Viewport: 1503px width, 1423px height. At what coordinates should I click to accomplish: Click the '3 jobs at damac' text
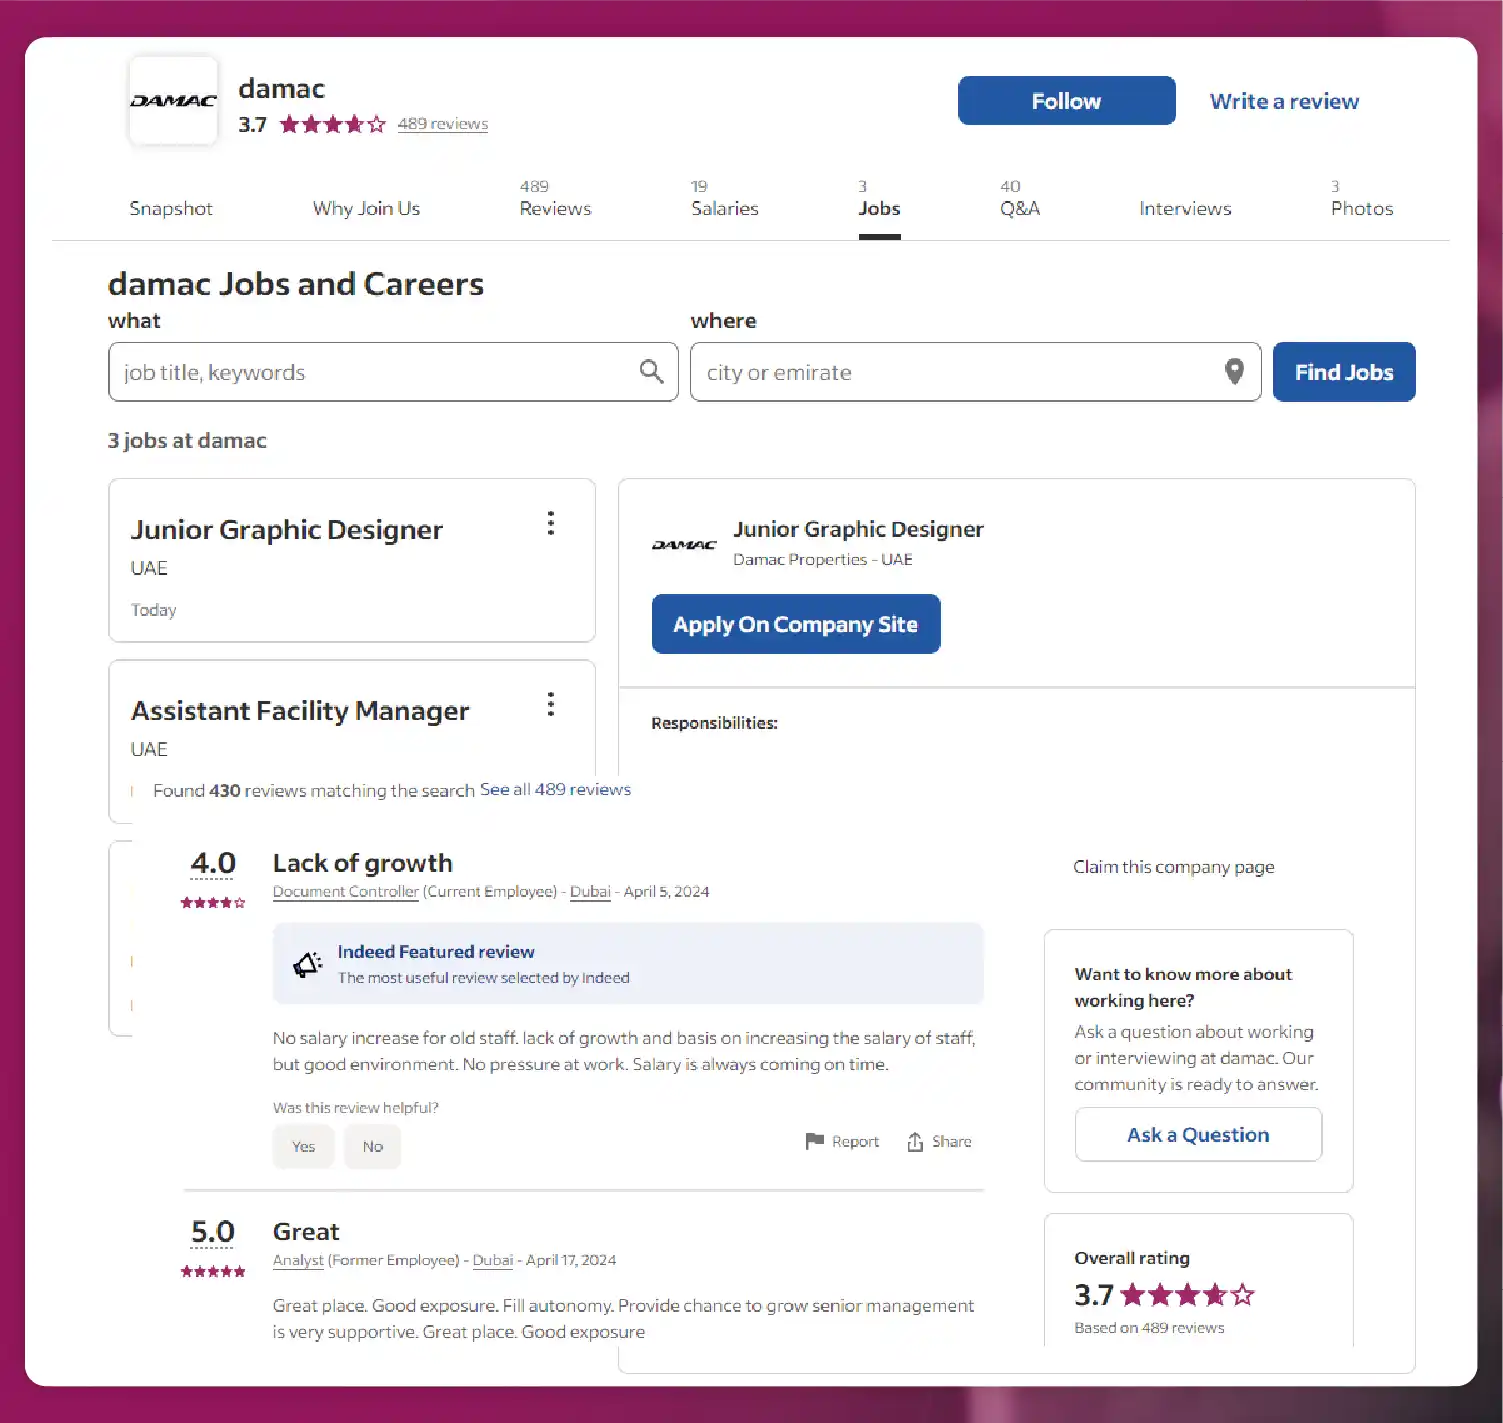(187, 440)
